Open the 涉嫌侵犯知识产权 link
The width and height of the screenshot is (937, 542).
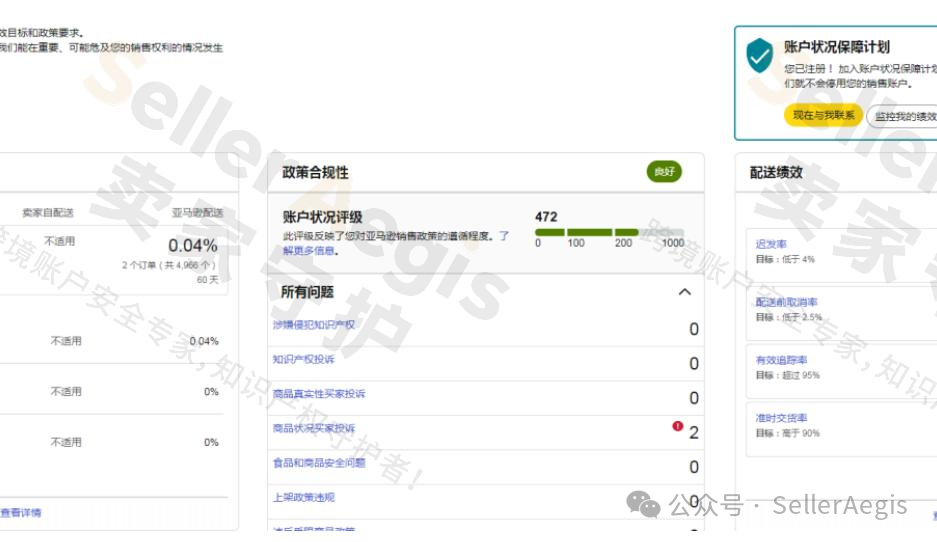314,324
